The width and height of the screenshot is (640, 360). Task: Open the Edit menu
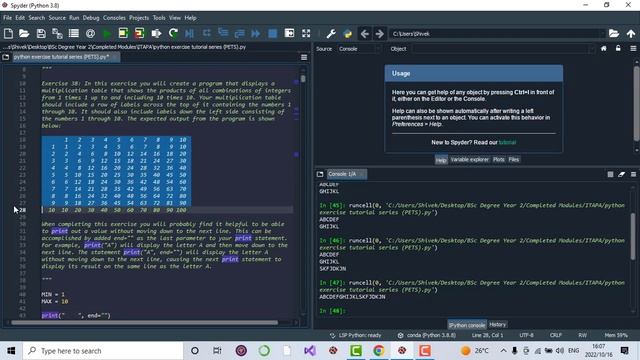click(x=20, y=18)
